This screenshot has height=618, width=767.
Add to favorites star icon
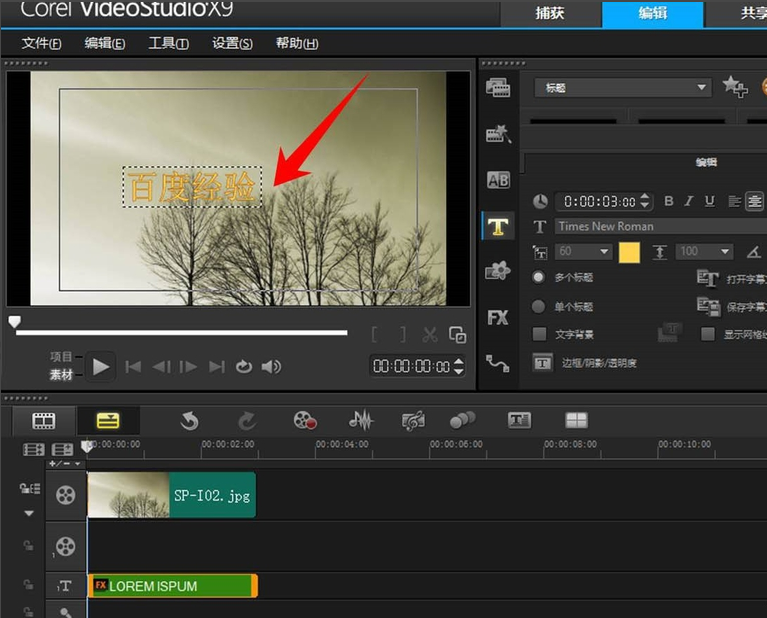click(735, 87)
